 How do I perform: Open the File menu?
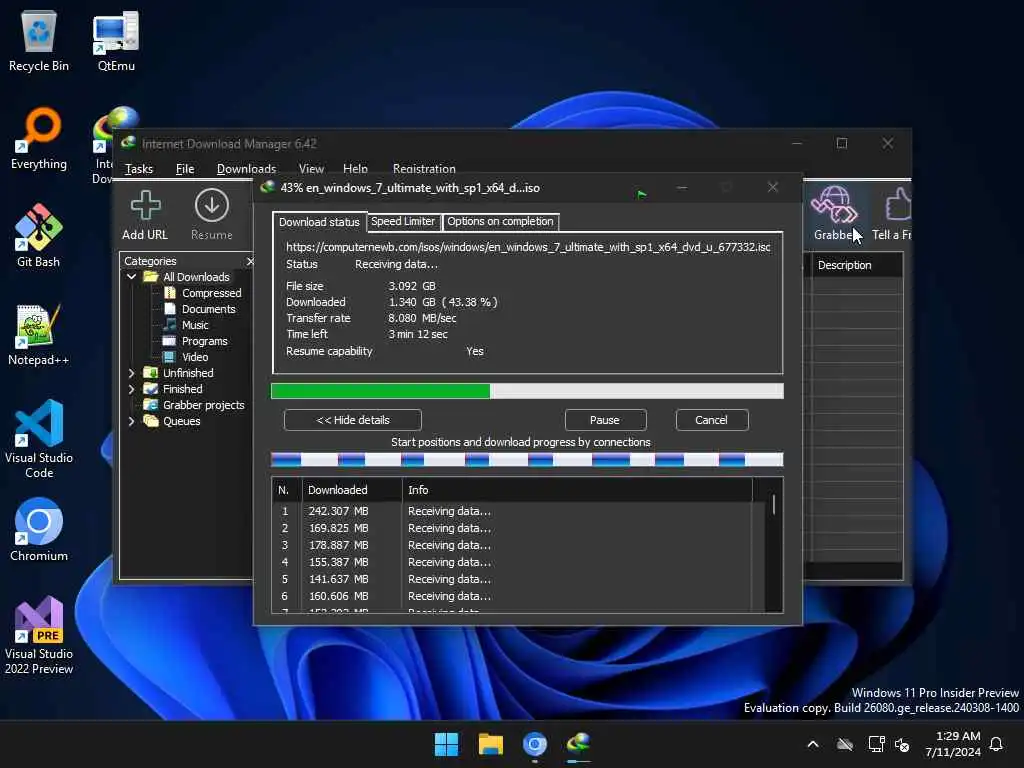(185, 168)
